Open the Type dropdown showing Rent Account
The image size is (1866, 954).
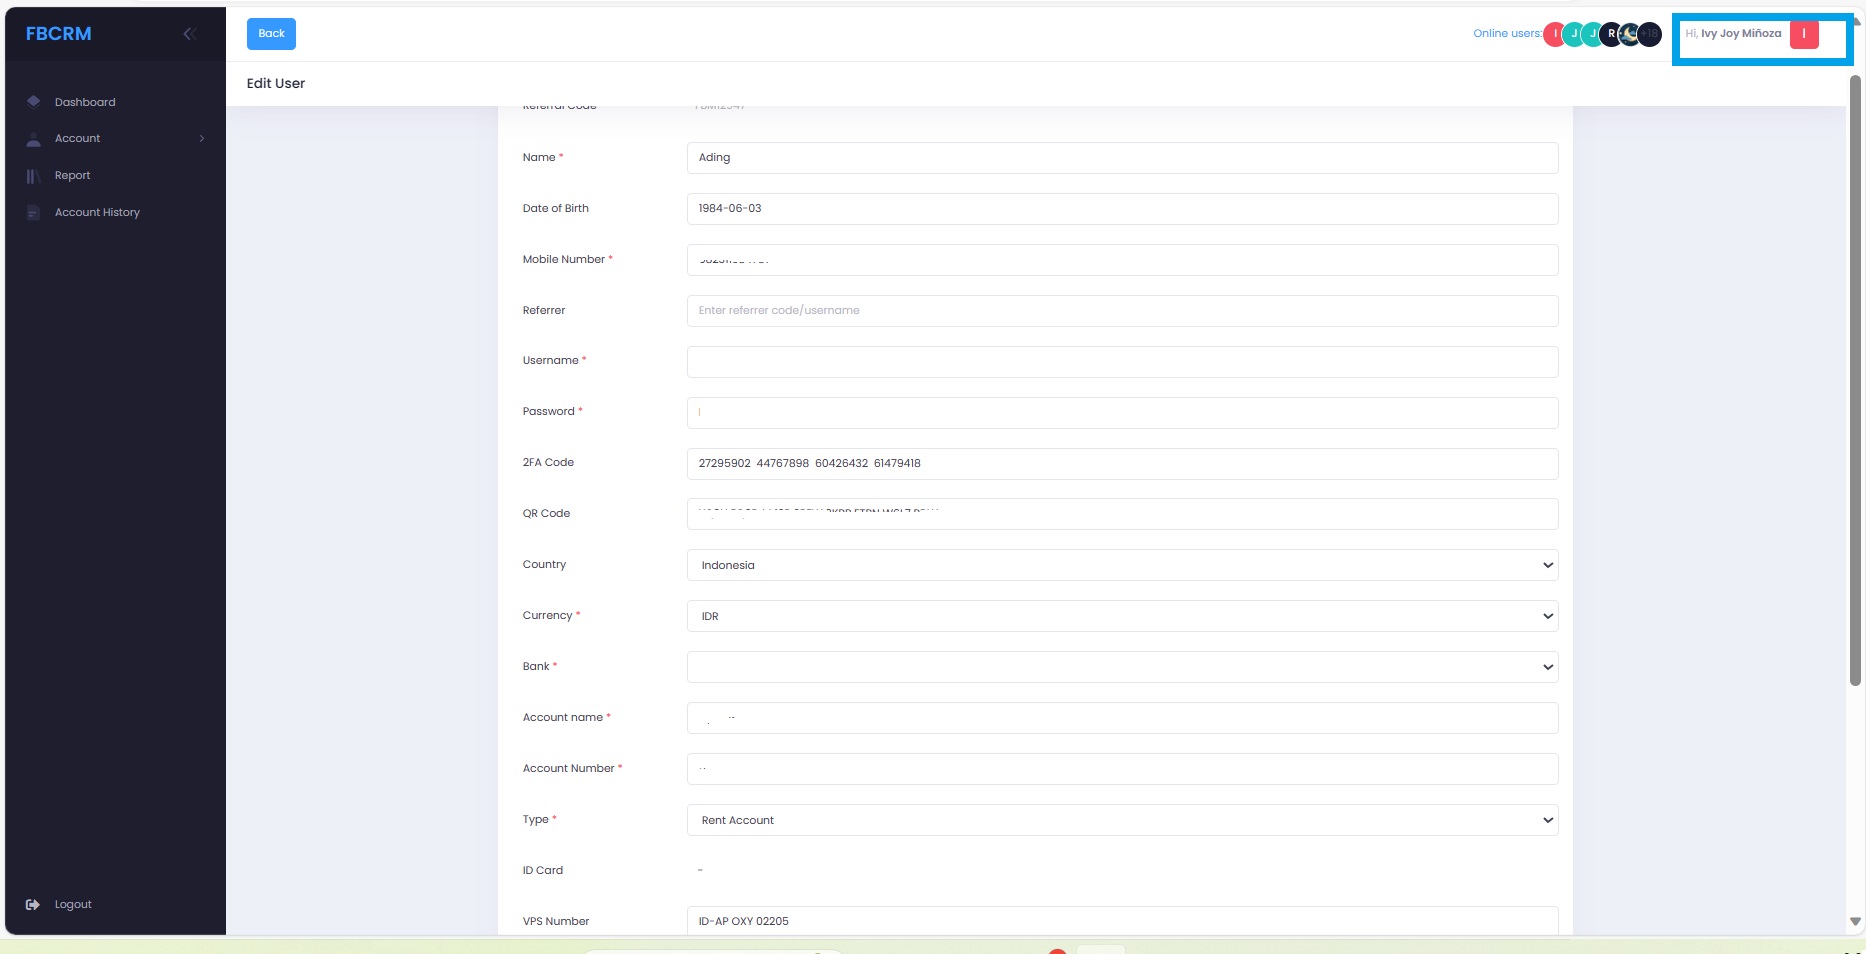(1122, 820)
